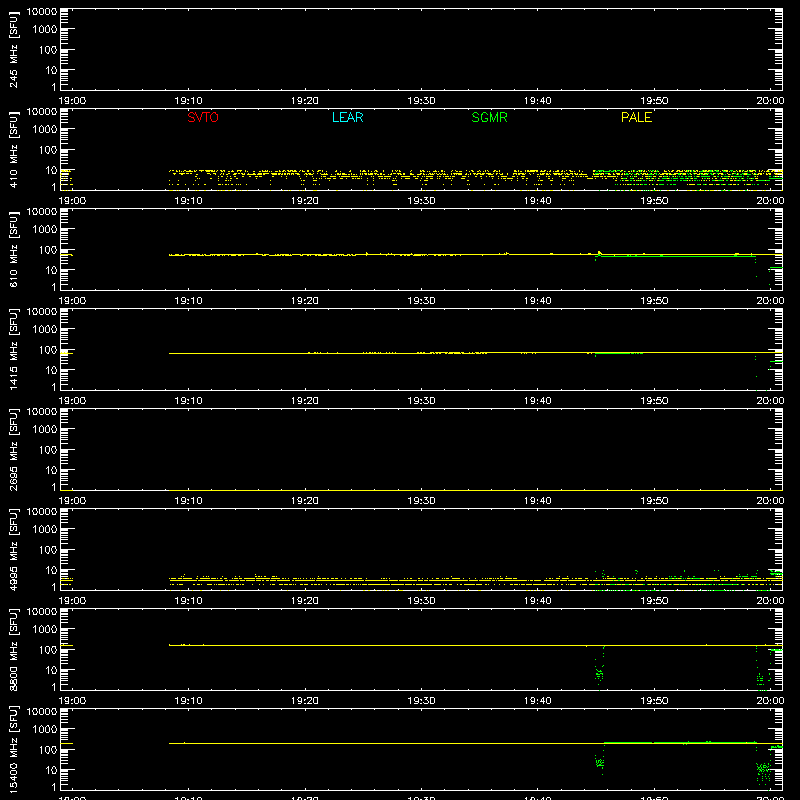Click the cyan LEAR station label
This screenshot has height=800, width=800.
(347, 117)
